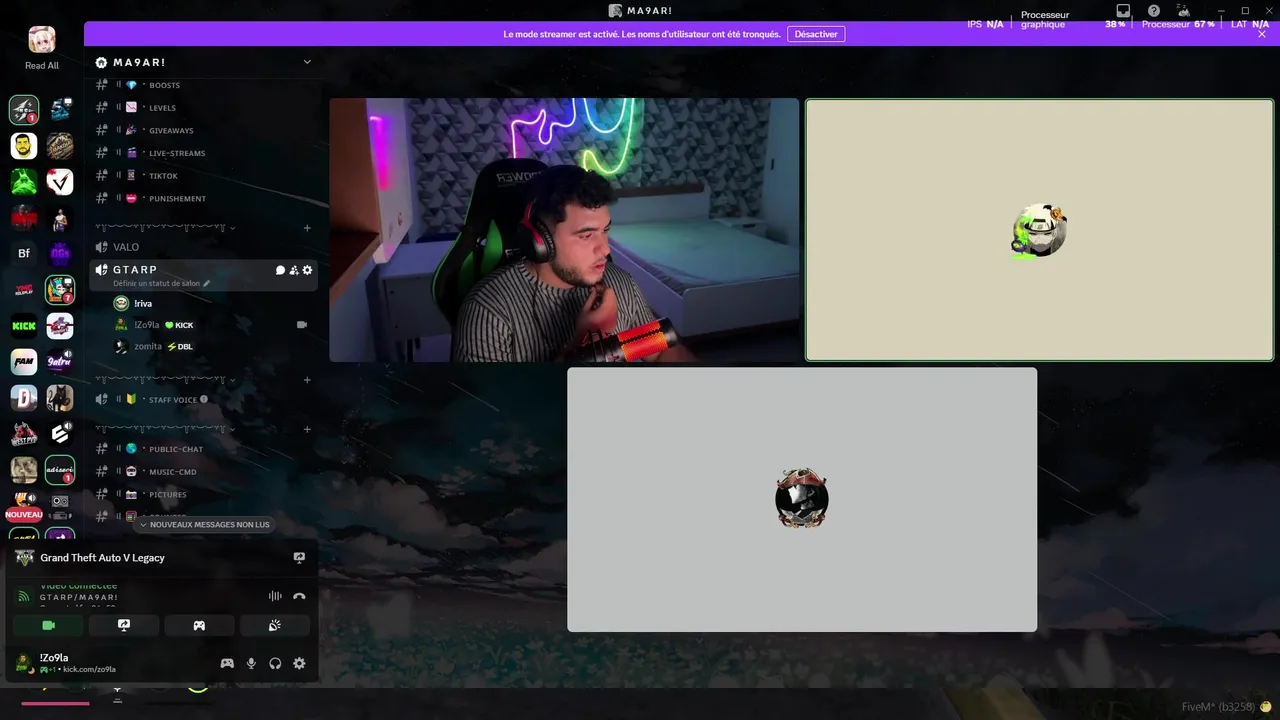Open MA9AR! server dropdown menu
The height and width of the screenshot is (720, 1280).
pos(307,62)
